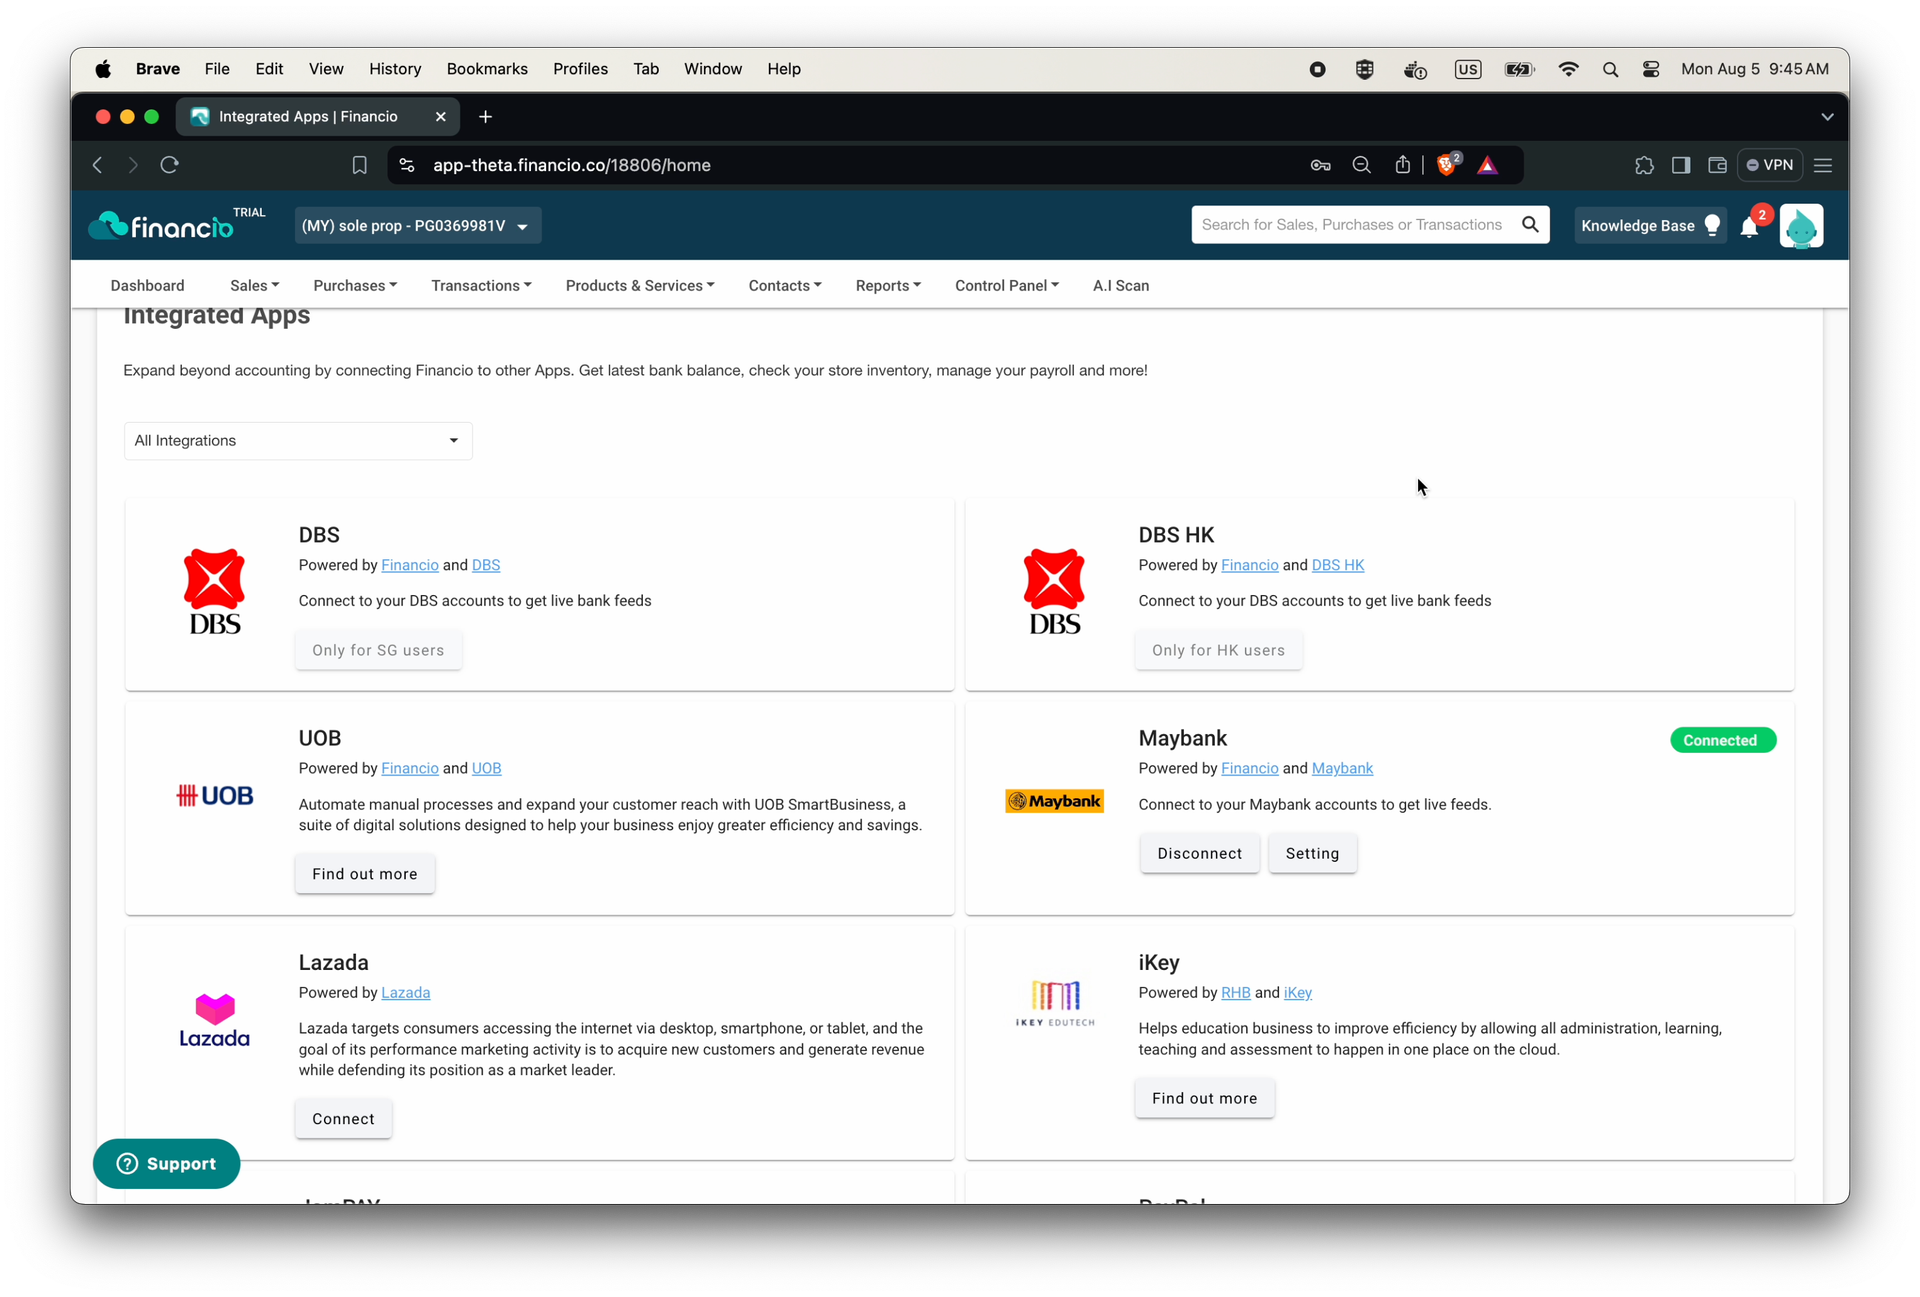Click the browser address bar URL

tap(571, 165)
